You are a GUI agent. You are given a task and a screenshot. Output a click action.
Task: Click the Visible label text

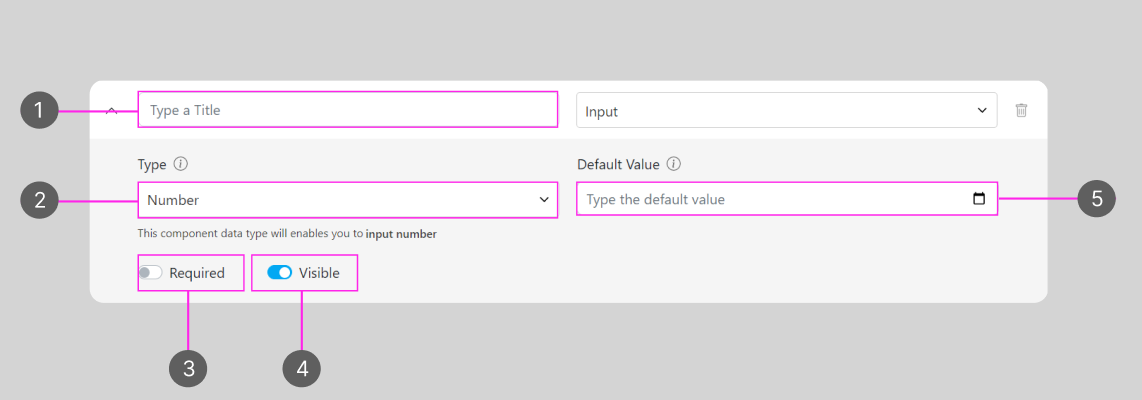point(319,273)
